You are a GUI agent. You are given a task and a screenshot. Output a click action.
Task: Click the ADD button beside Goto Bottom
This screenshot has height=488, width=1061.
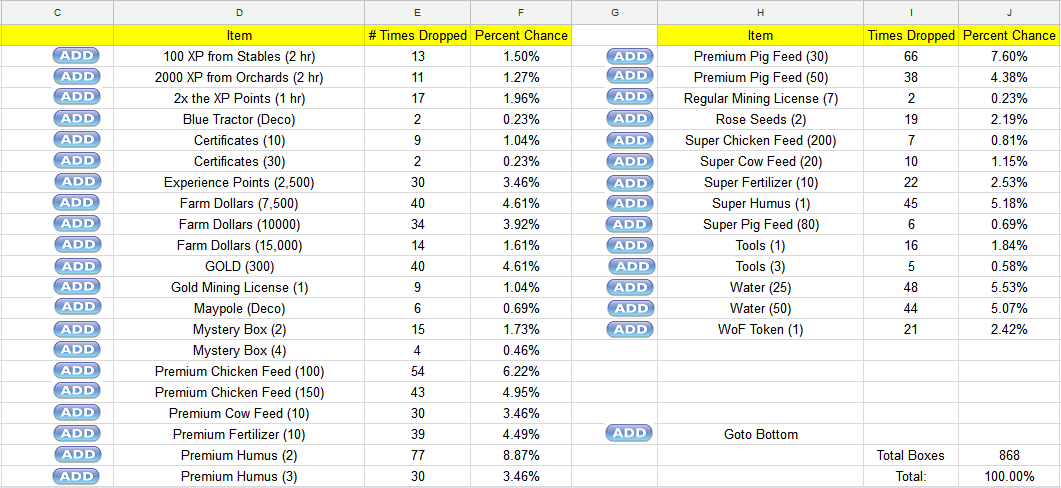tap(629, 433)
